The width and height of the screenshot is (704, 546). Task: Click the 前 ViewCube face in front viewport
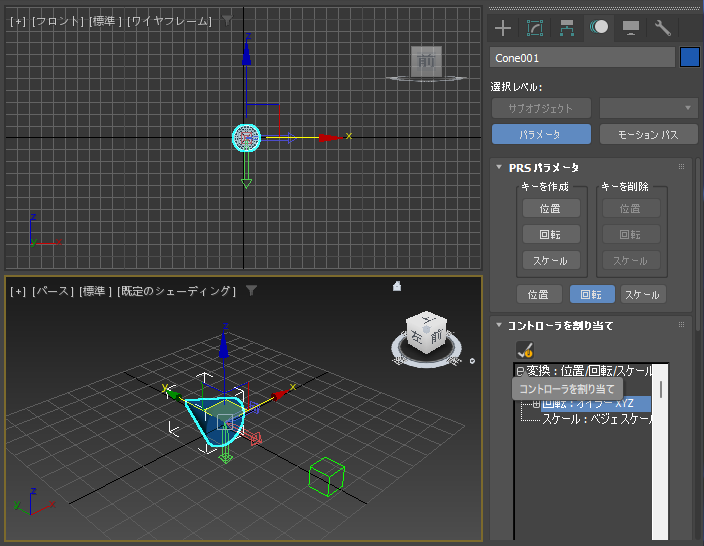tap(427, 61)
